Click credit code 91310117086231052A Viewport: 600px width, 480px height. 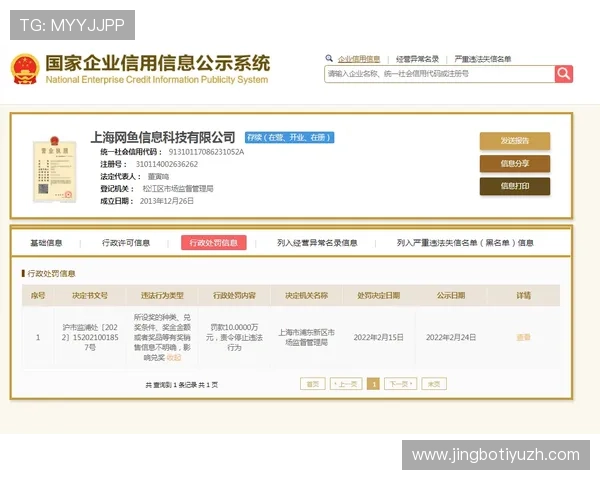(x=206, y=152)
